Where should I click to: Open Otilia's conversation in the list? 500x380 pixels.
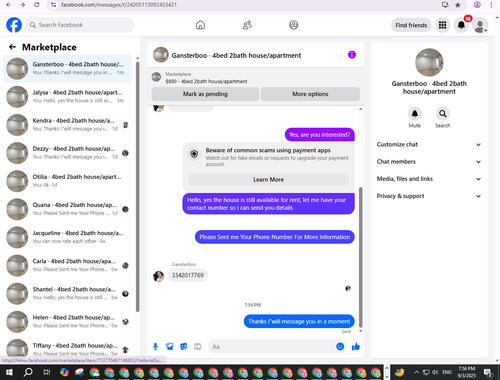[x=68, y=181]
